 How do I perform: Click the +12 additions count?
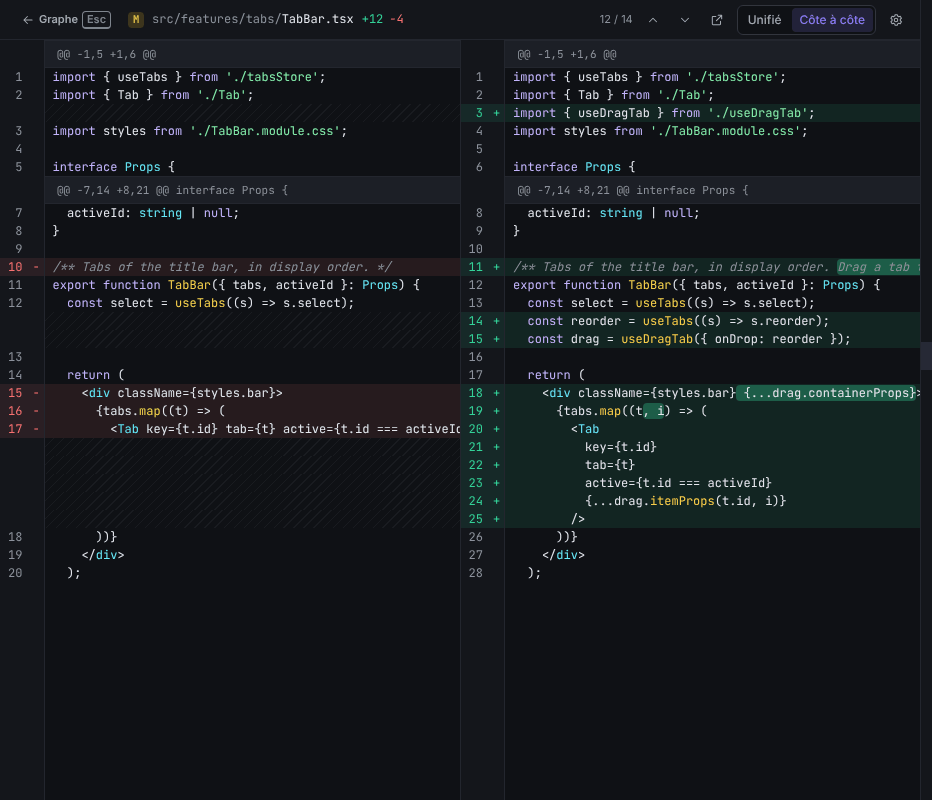[x=372, y=19]
